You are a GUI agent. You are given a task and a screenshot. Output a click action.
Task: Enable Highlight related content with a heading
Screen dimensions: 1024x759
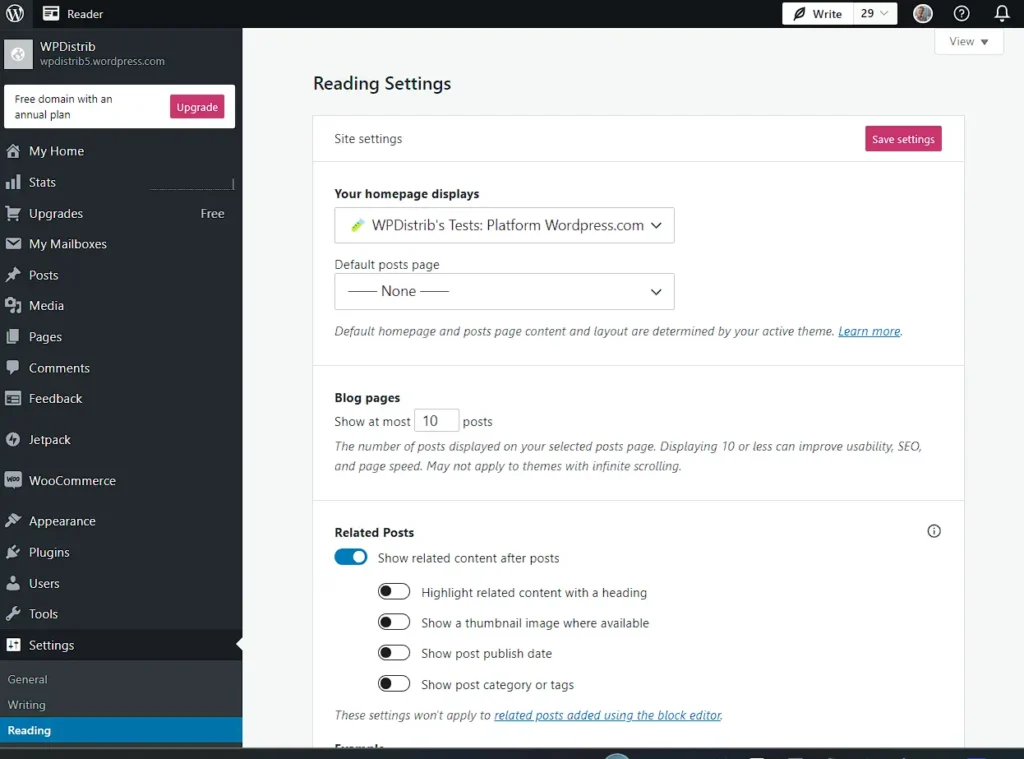(394, 592)
